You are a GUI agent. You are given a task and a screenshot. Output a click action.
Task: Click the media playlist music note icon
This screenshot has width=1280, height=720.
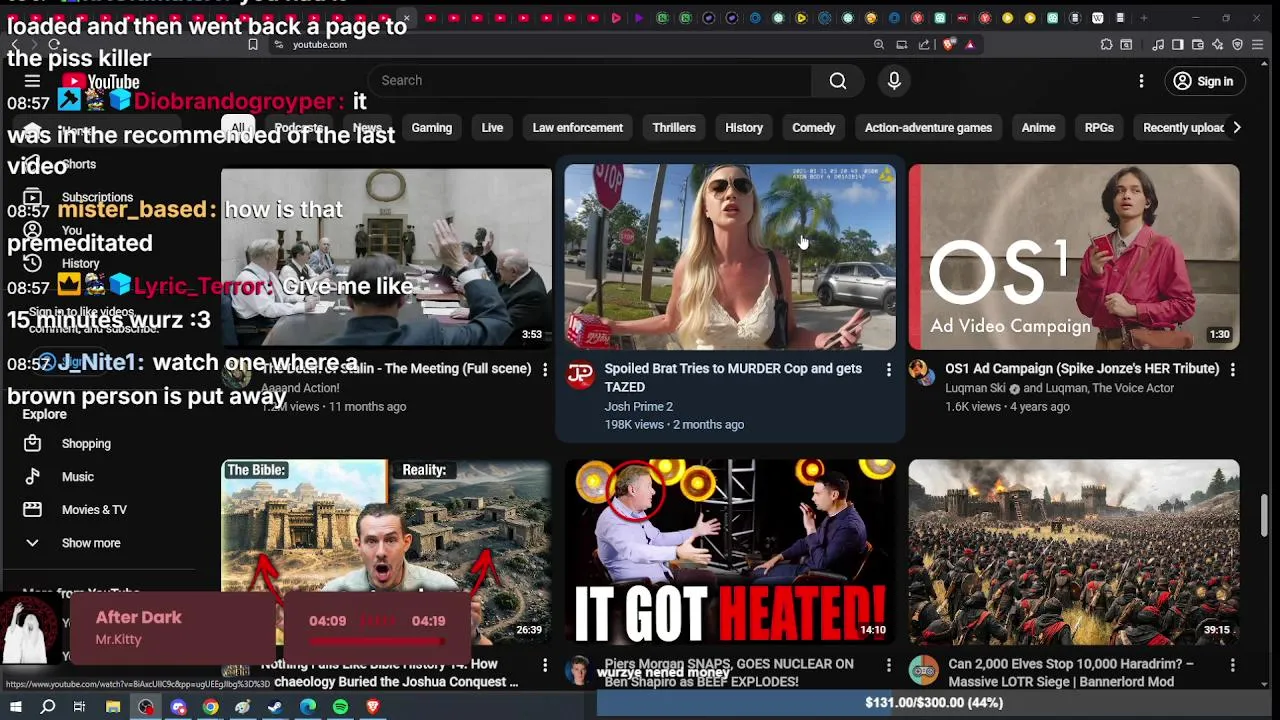[1158, 44]
